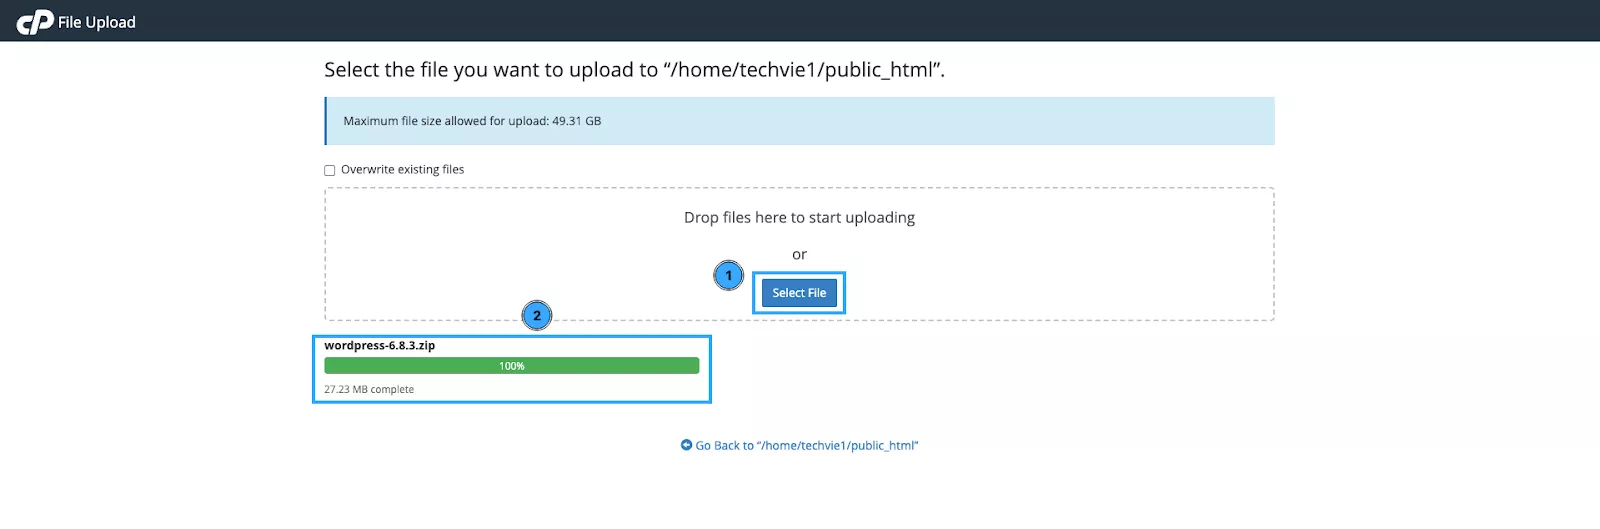Image resolution: width=1600 pixels, height=529 pixels.
Task: Click the "Overwrite existing files" label text
Action: coord(402,170)
